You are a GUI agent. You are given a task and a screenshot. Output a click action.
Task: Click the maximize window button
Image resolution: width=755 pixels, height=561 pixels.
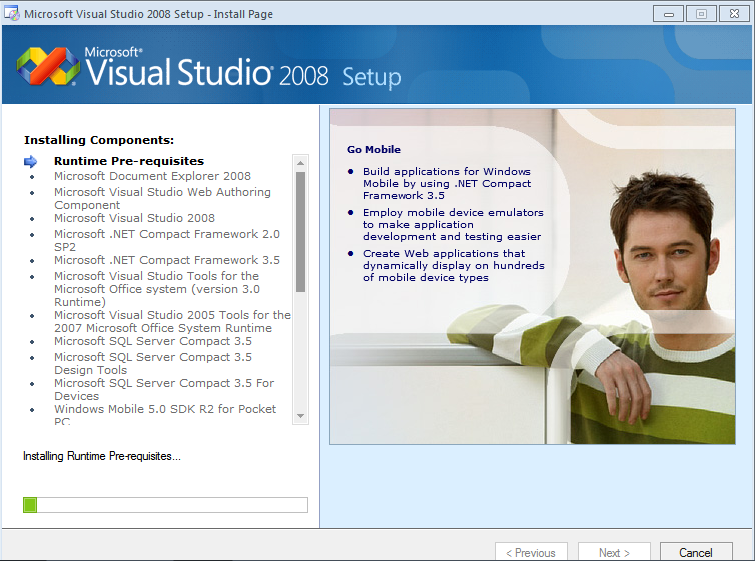click(x=701, y=13)
